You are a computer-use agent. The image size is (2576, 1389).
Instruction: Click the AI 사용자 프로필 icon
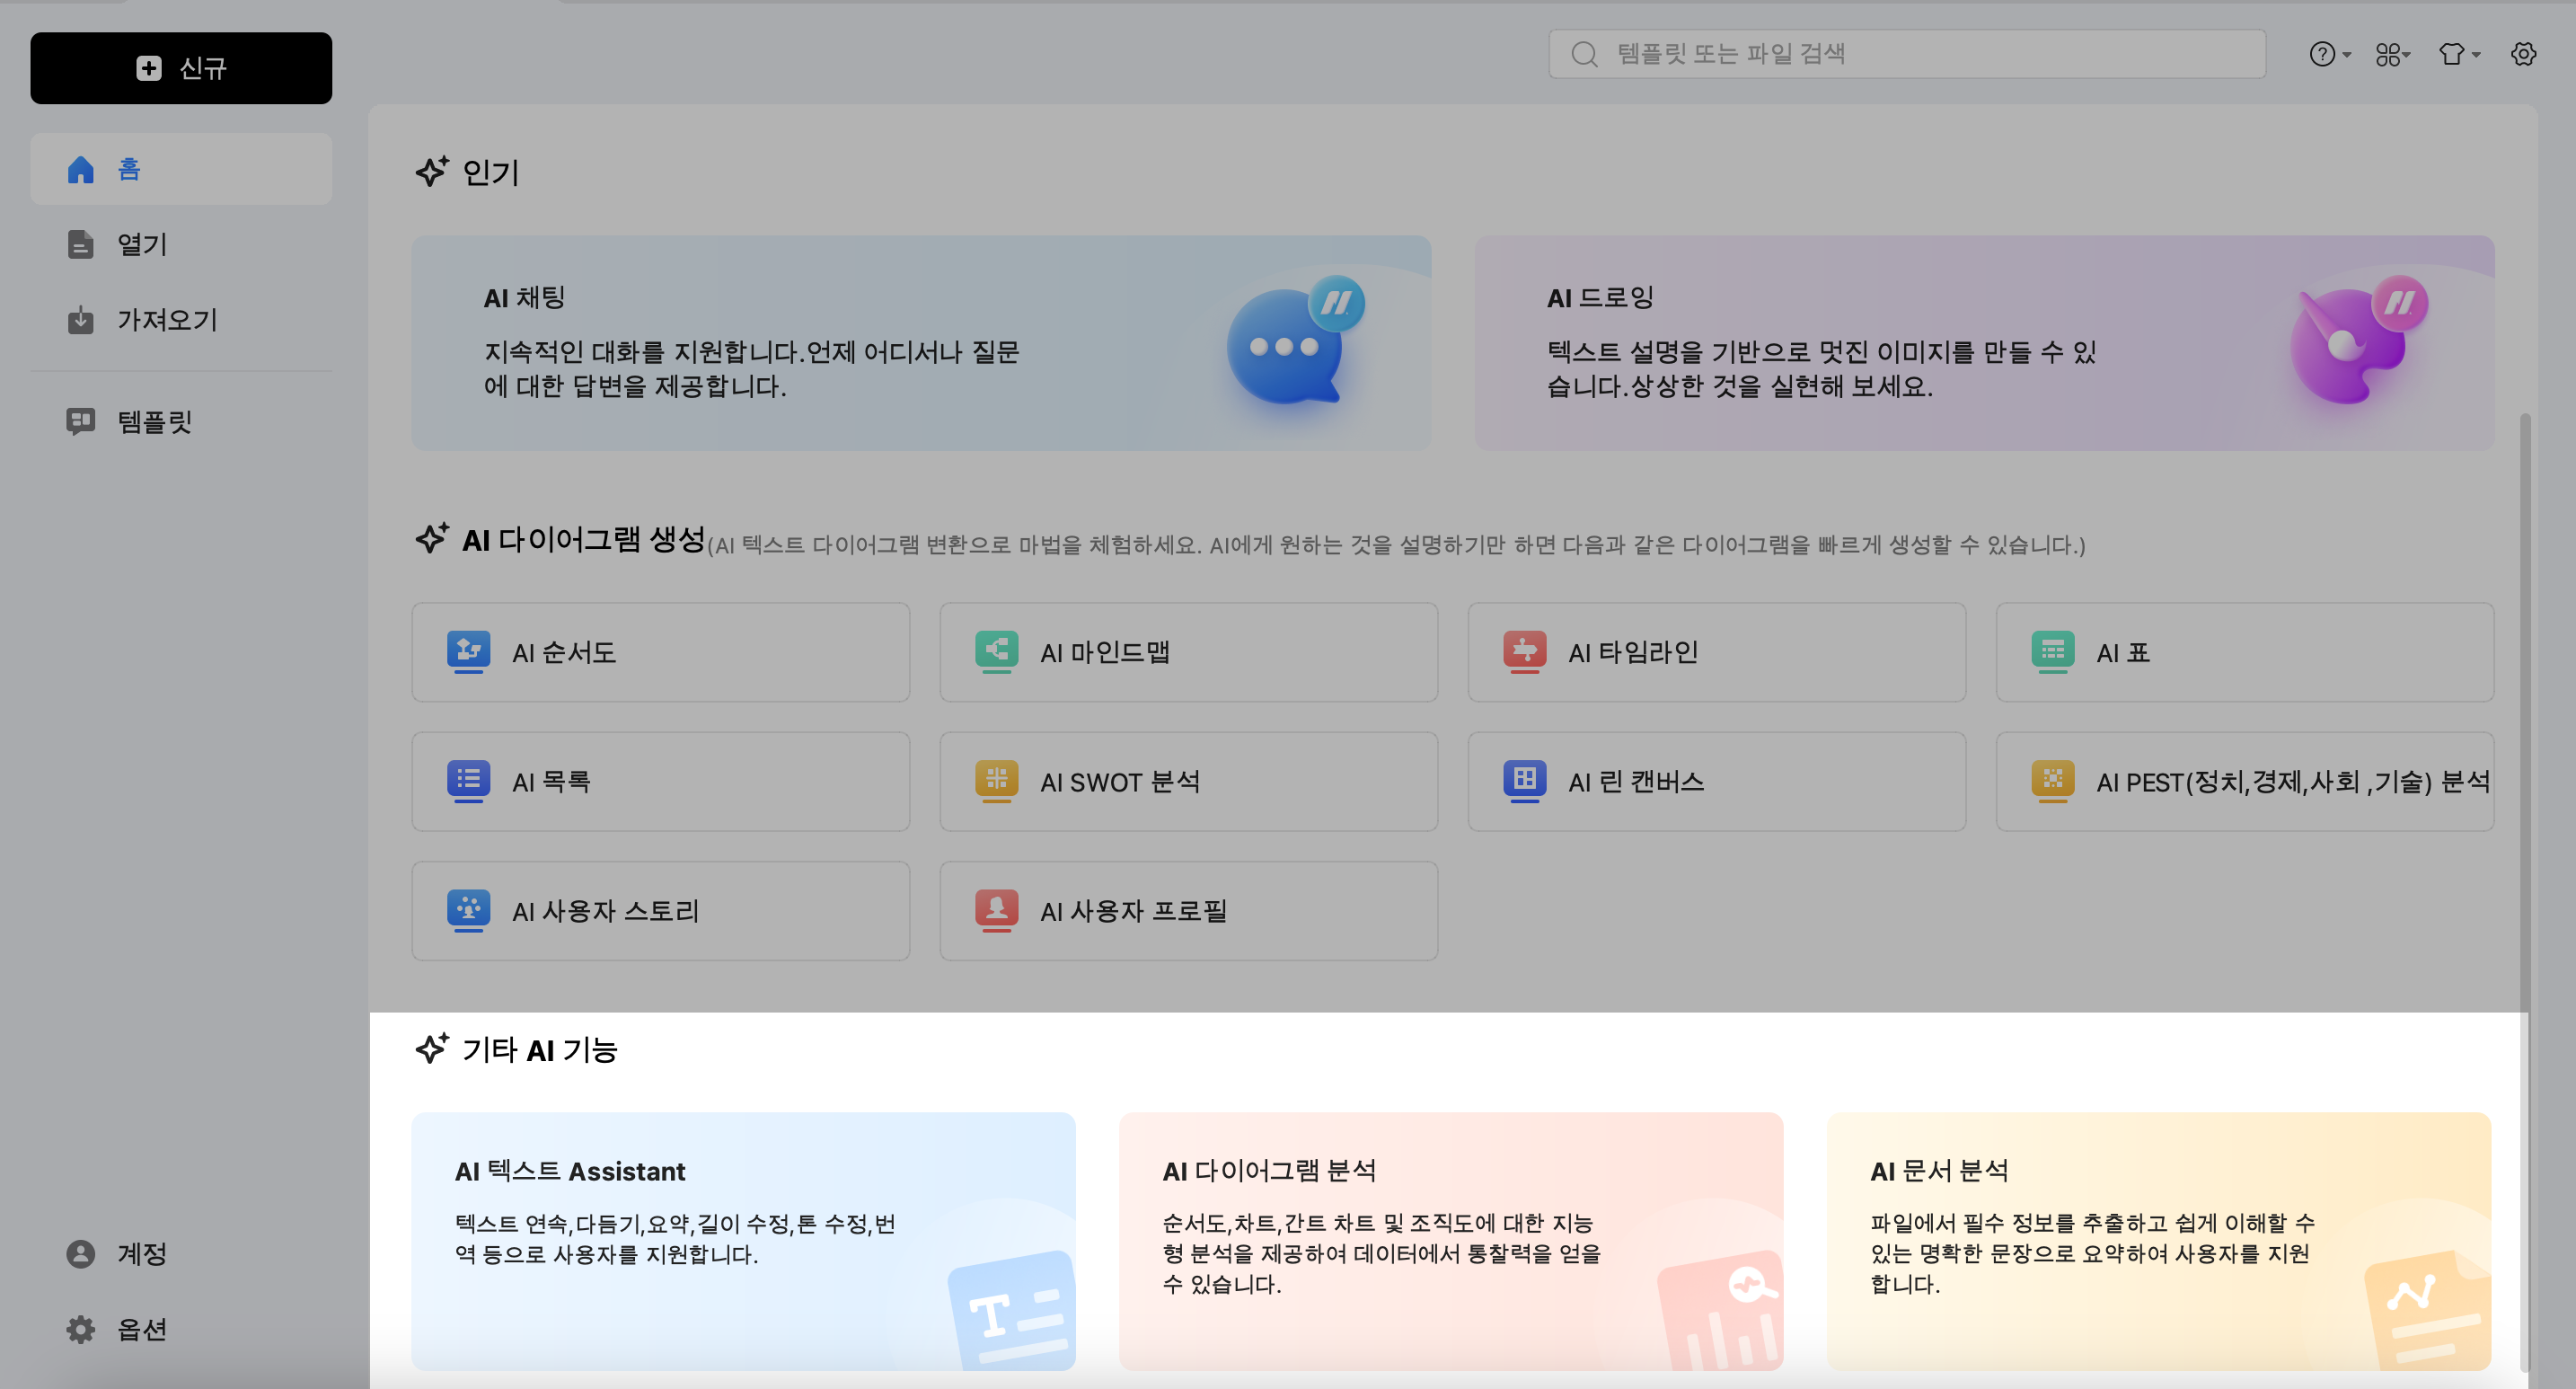996,910
